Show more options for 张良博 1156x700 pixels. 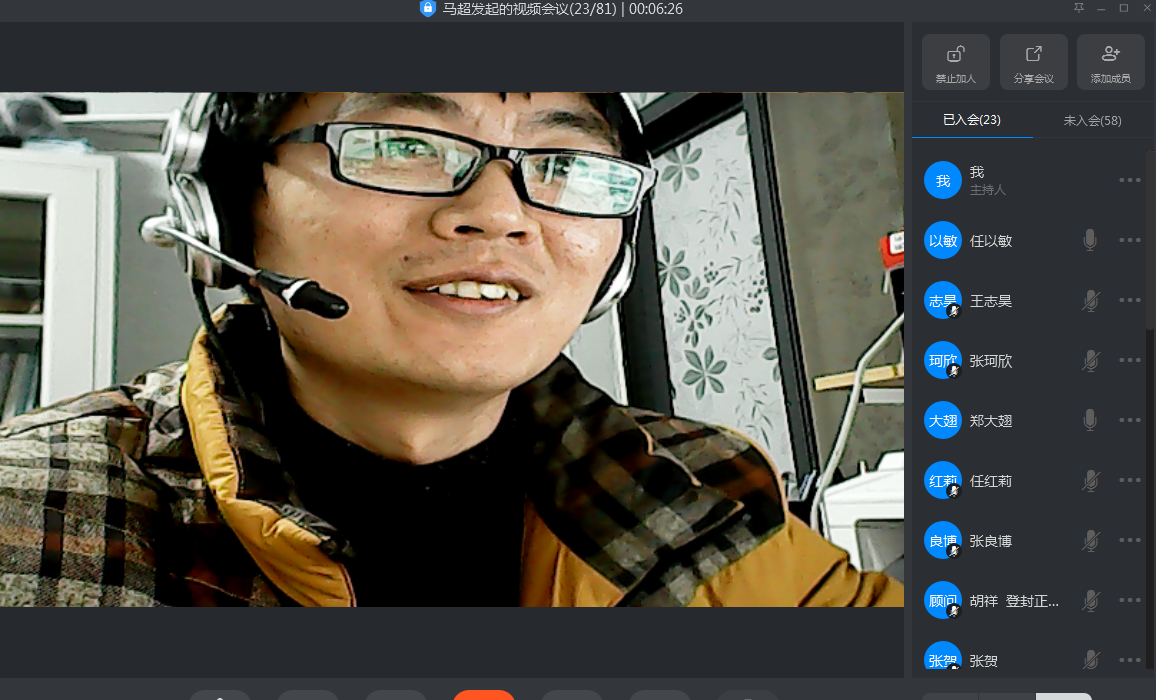[1129, 541]
